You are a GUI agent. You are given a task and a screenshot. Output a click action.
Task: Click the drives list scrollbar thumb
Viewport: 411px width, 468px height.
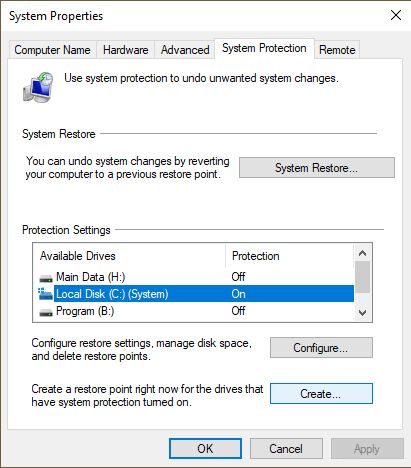point(362,277)
